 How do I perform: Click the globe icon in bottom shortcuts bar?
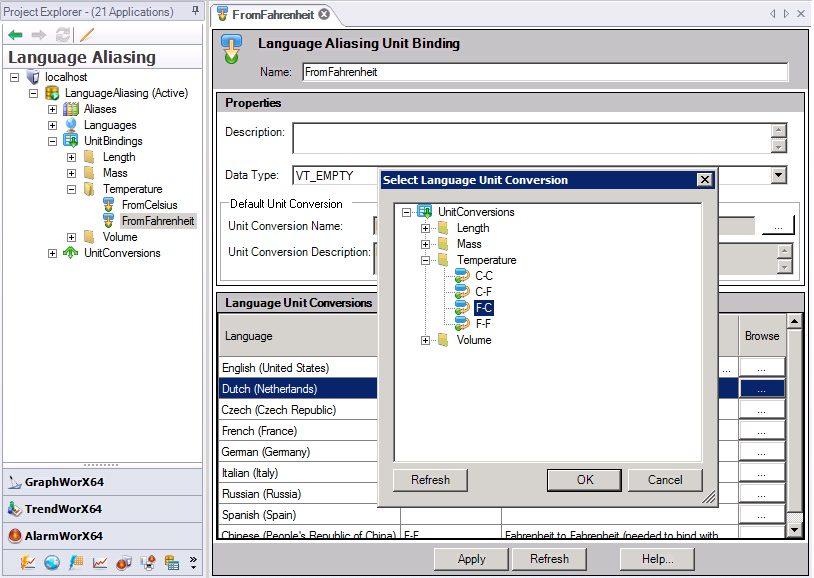[x=52, y=561]
